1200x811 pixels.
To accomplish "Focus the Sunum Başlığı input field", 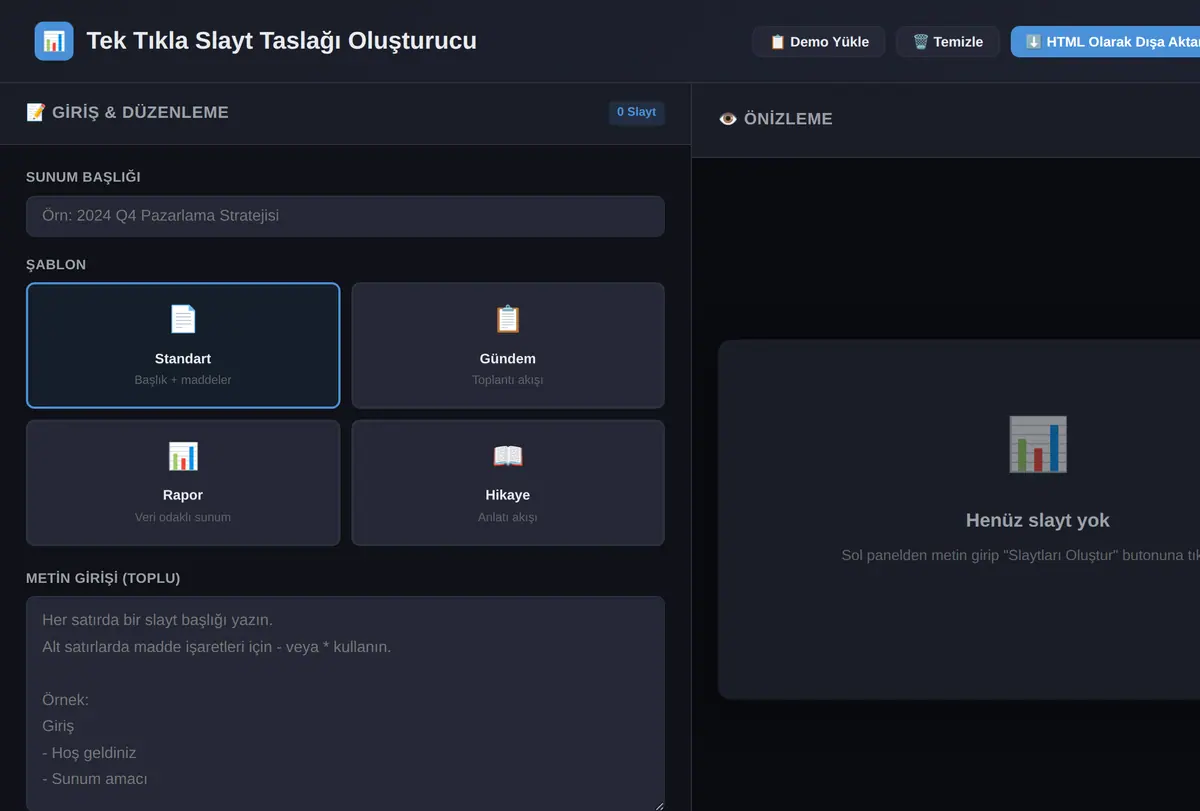I will pyautogui.click(x=345, y=216).
